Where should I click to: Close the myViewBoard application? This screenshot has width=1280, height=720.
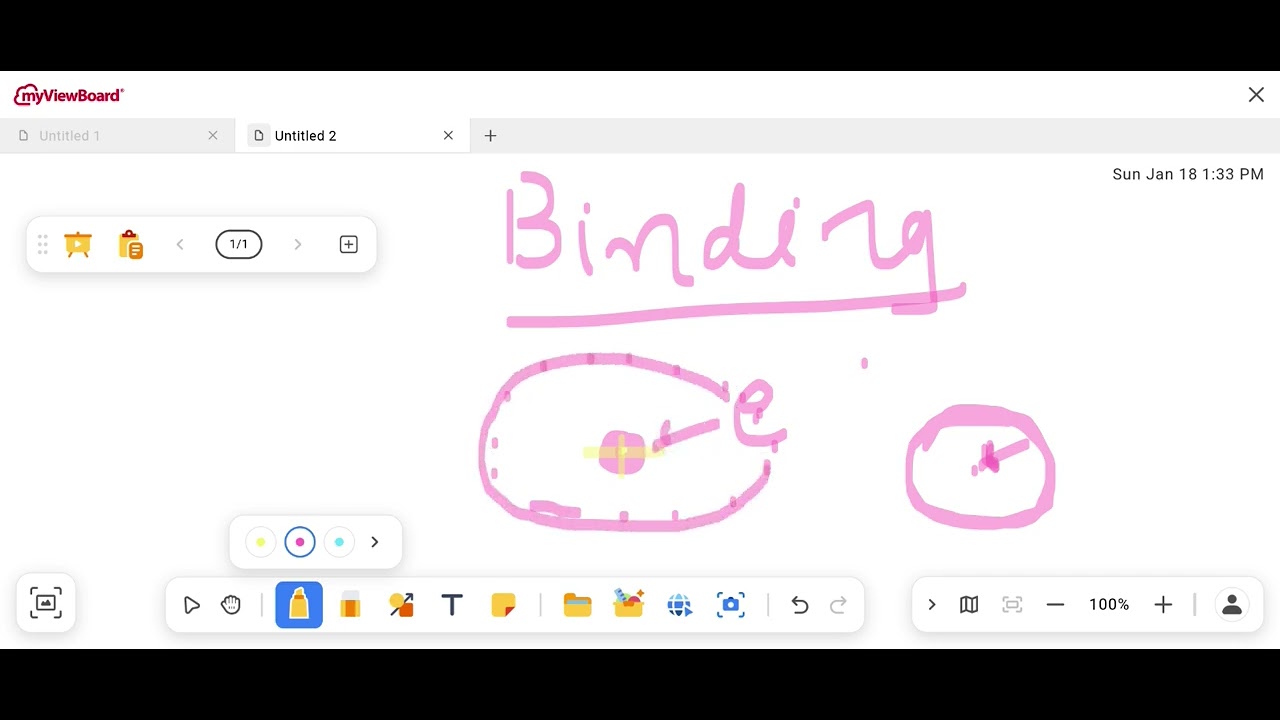click(1256, 95)
